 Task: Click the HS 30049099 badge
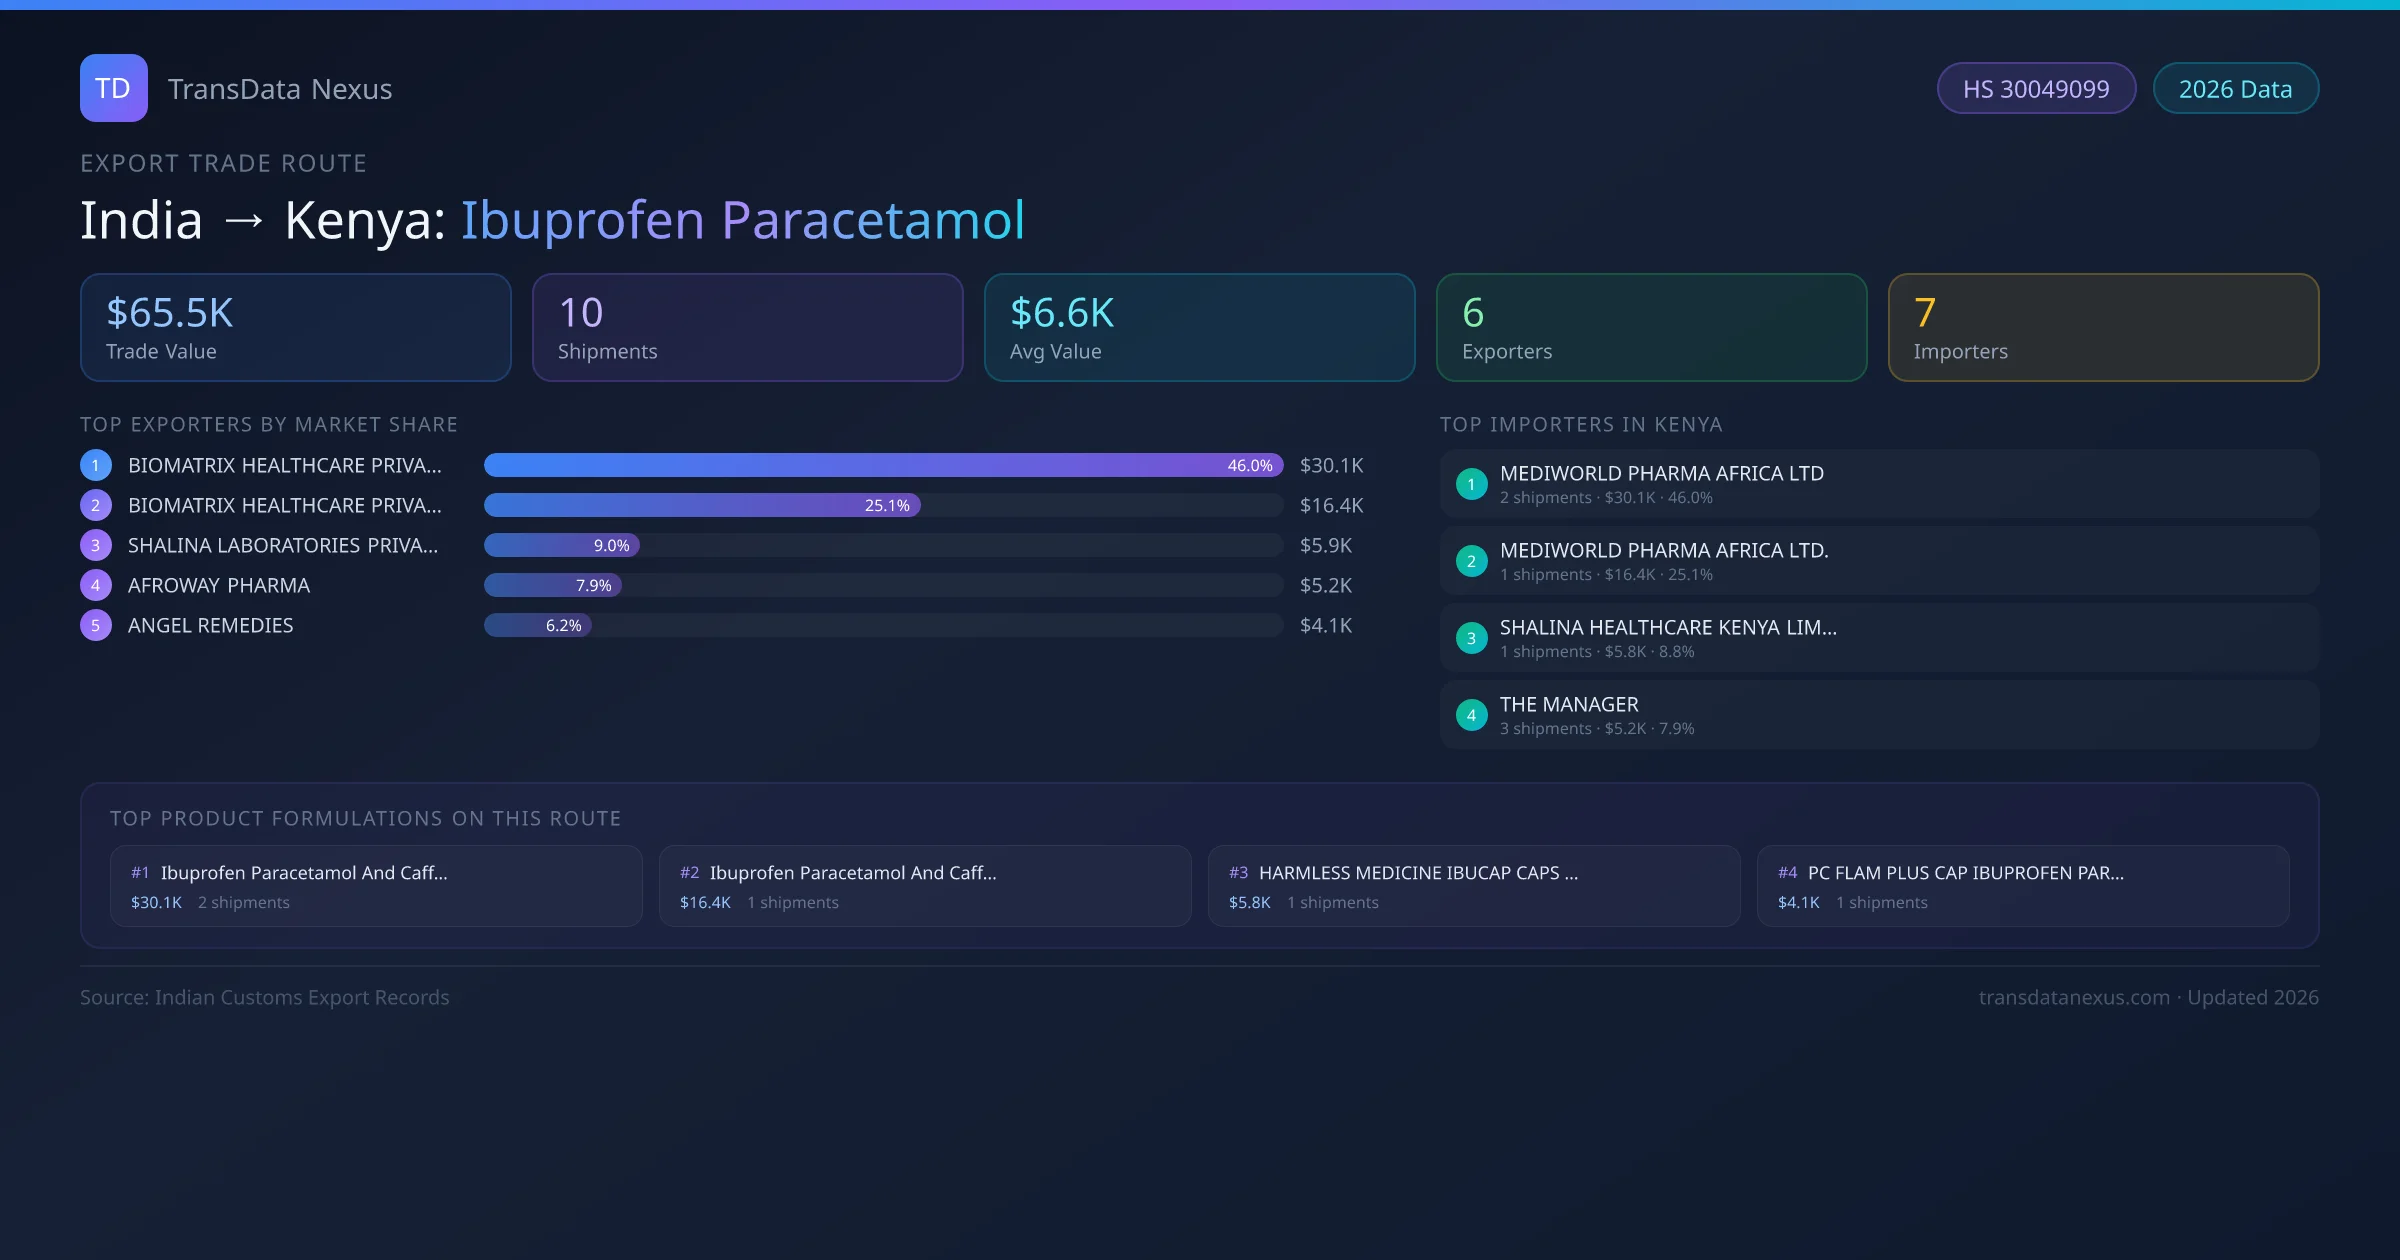point(2036,89)
